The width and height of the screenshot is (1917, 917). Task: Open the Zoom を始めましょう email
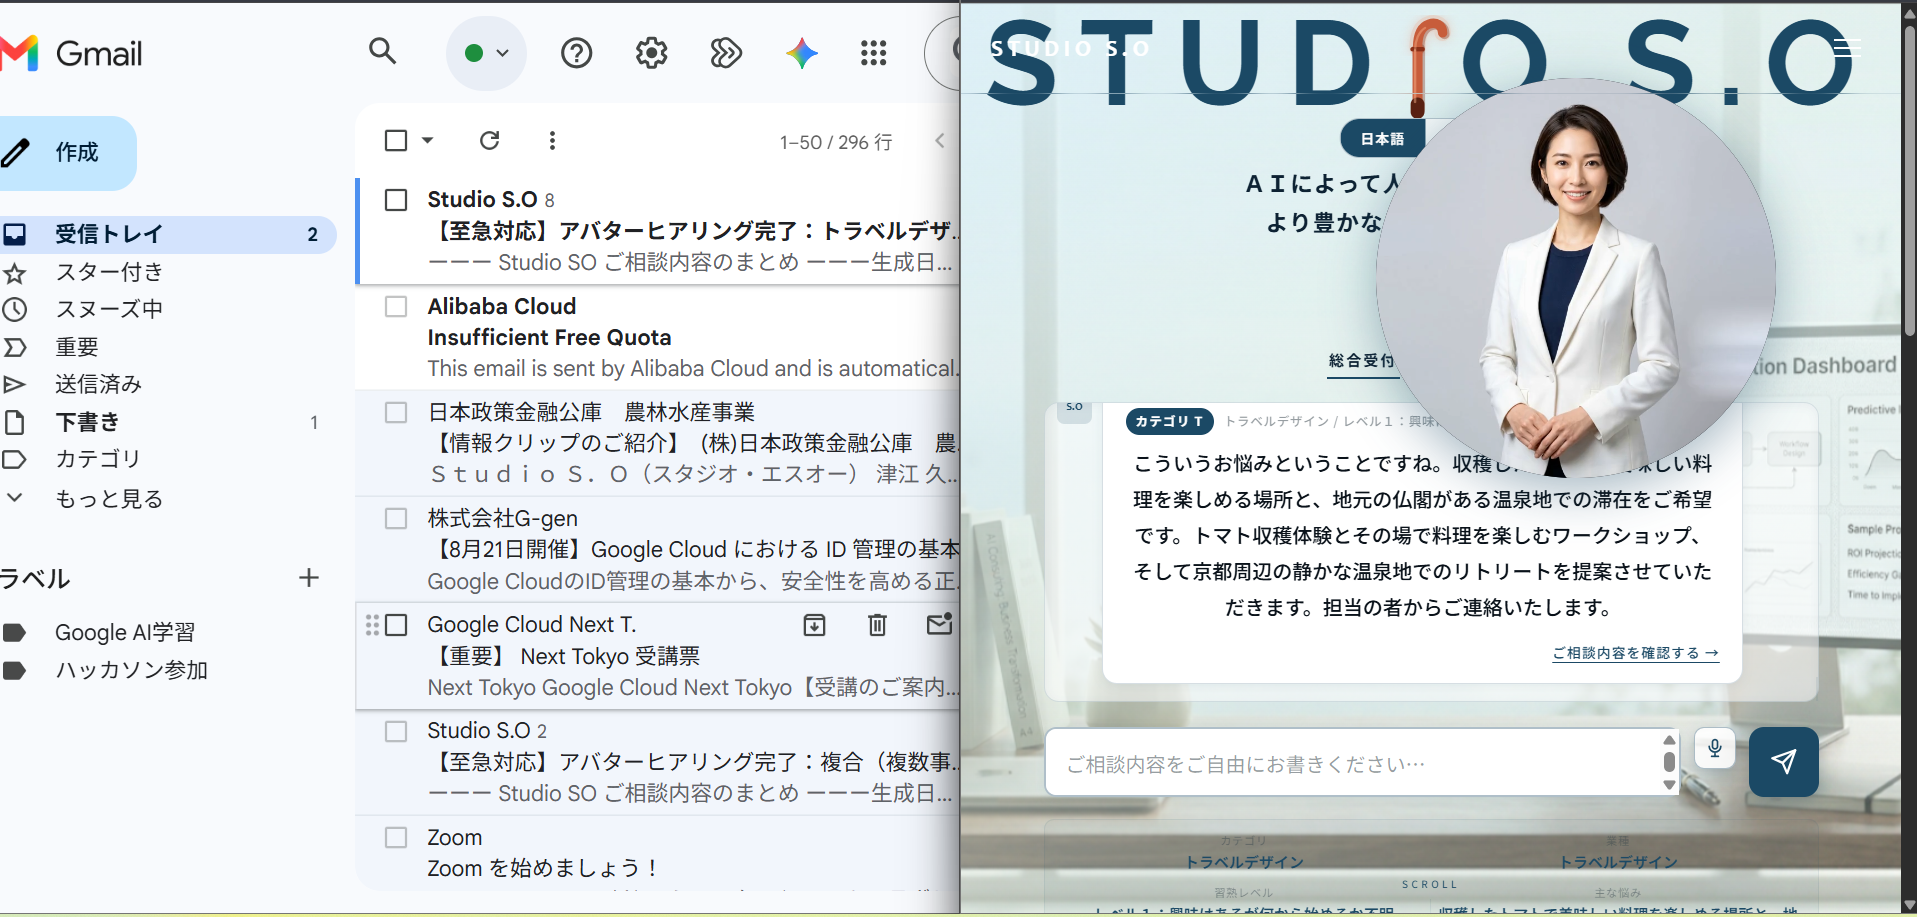coord(658,853)
